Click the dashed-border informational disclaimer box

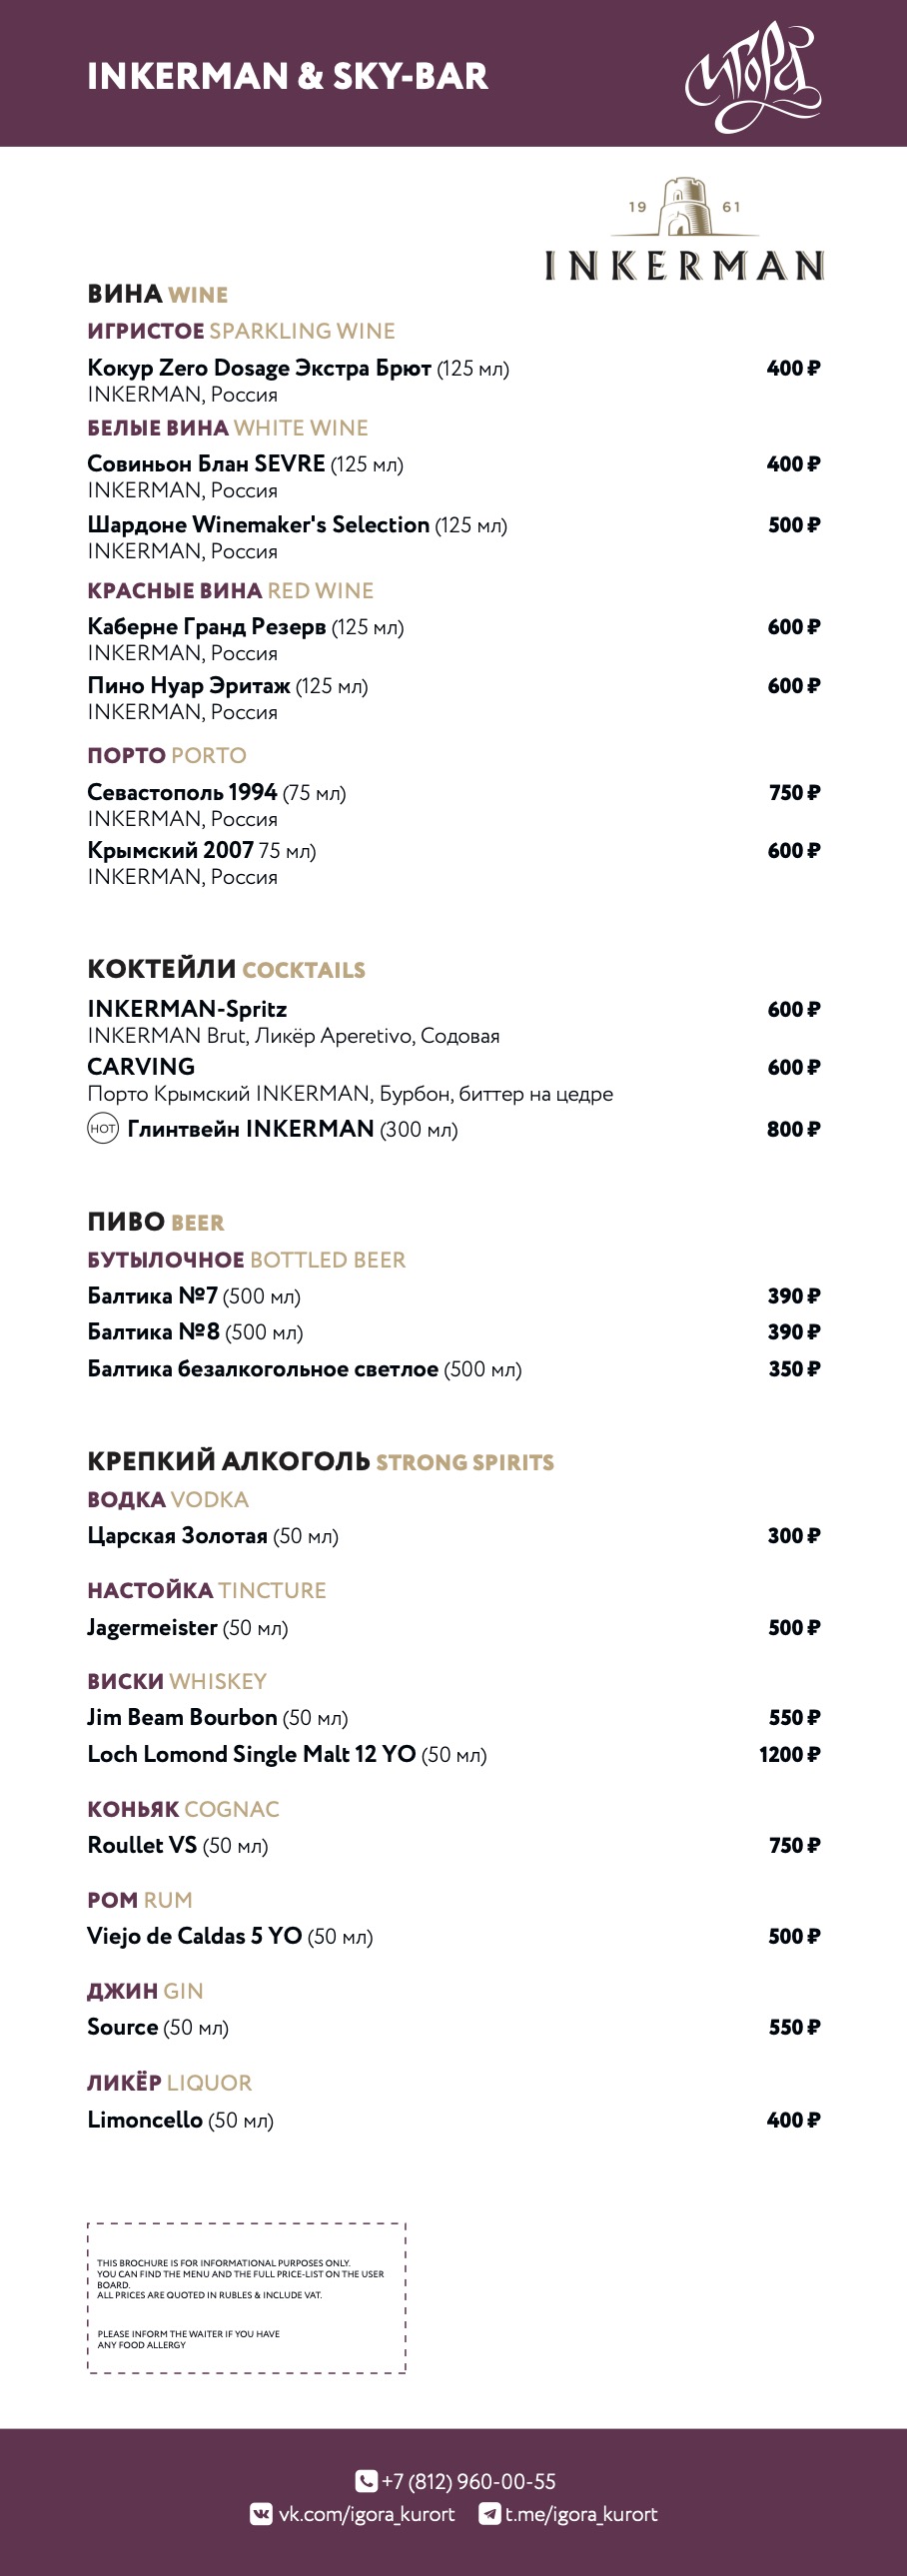246,2298
